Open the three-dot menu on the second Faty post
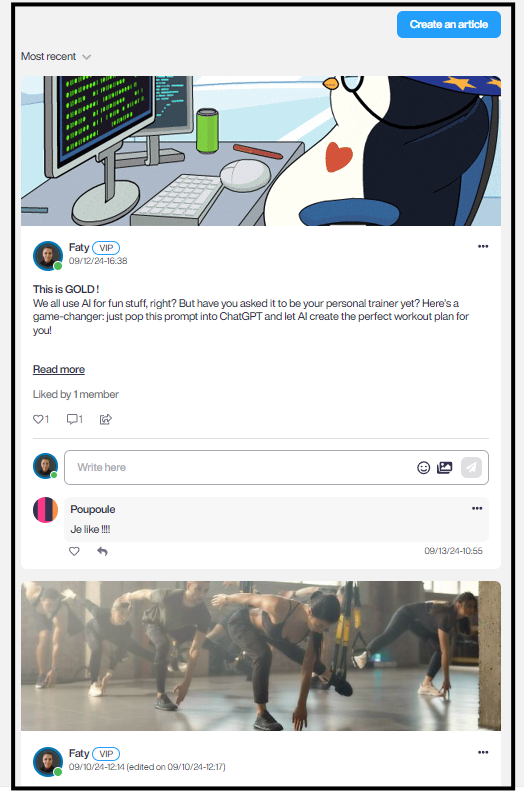This screenshot has height=791, width=524. (x=483, y=752)
